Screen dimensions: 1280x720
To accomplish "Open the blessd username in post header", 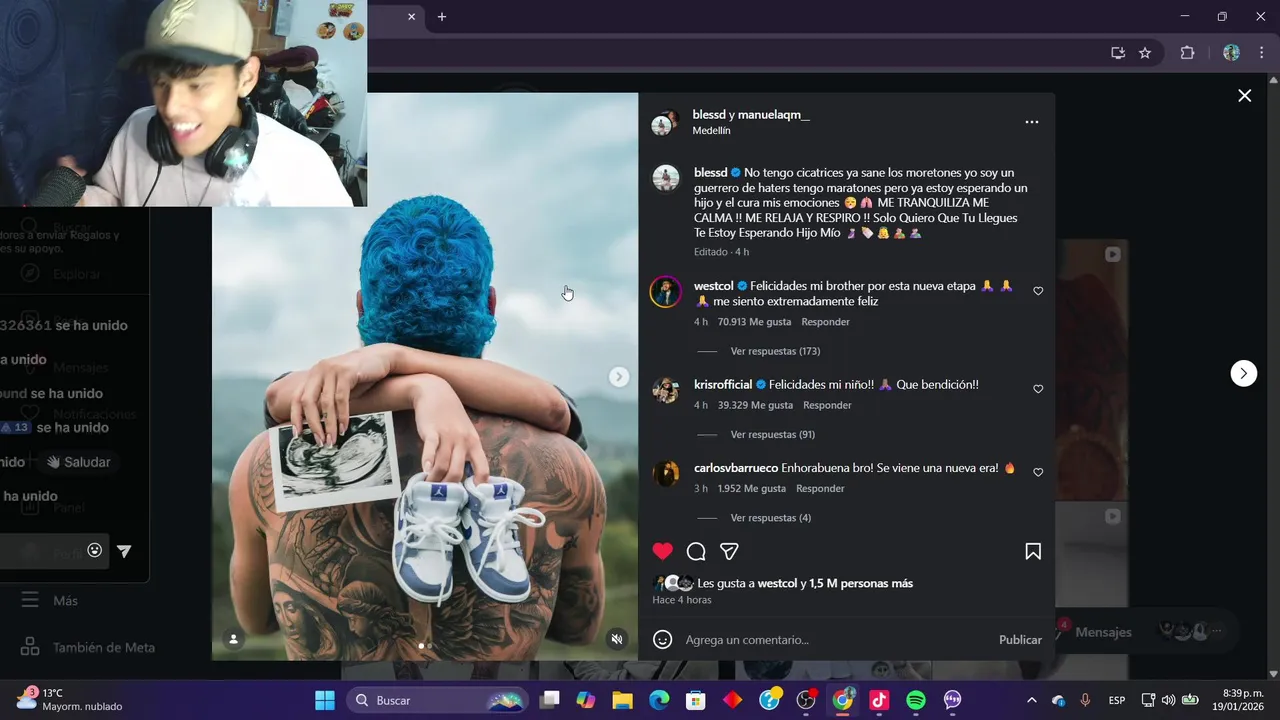I will [708, 115].
